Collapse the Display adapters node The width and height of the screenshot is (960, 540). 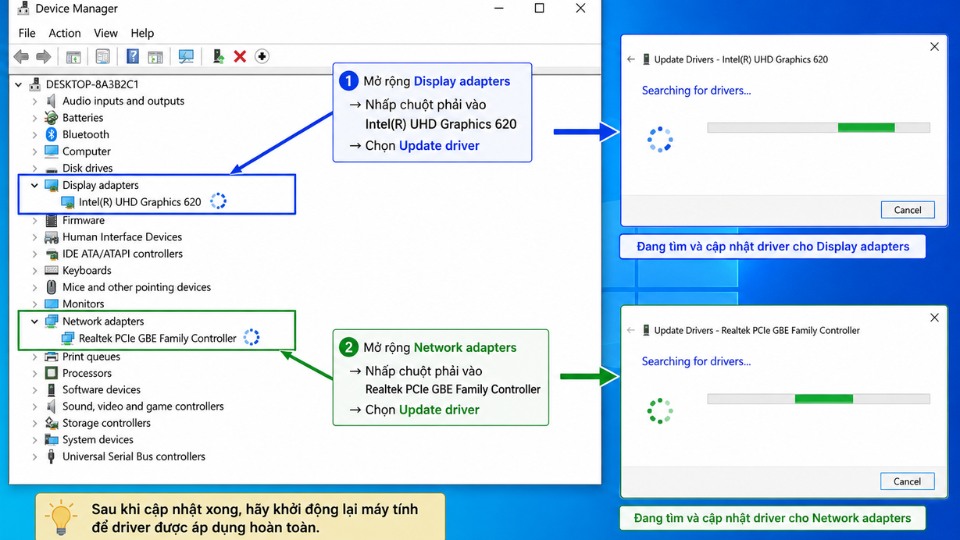(x=34, y=185)
